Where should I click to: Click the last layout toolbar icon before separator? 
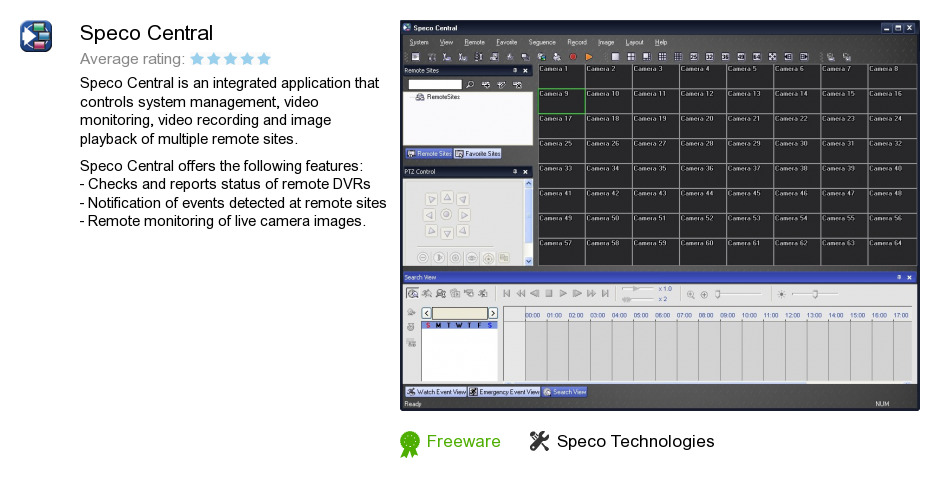point(804,57)
